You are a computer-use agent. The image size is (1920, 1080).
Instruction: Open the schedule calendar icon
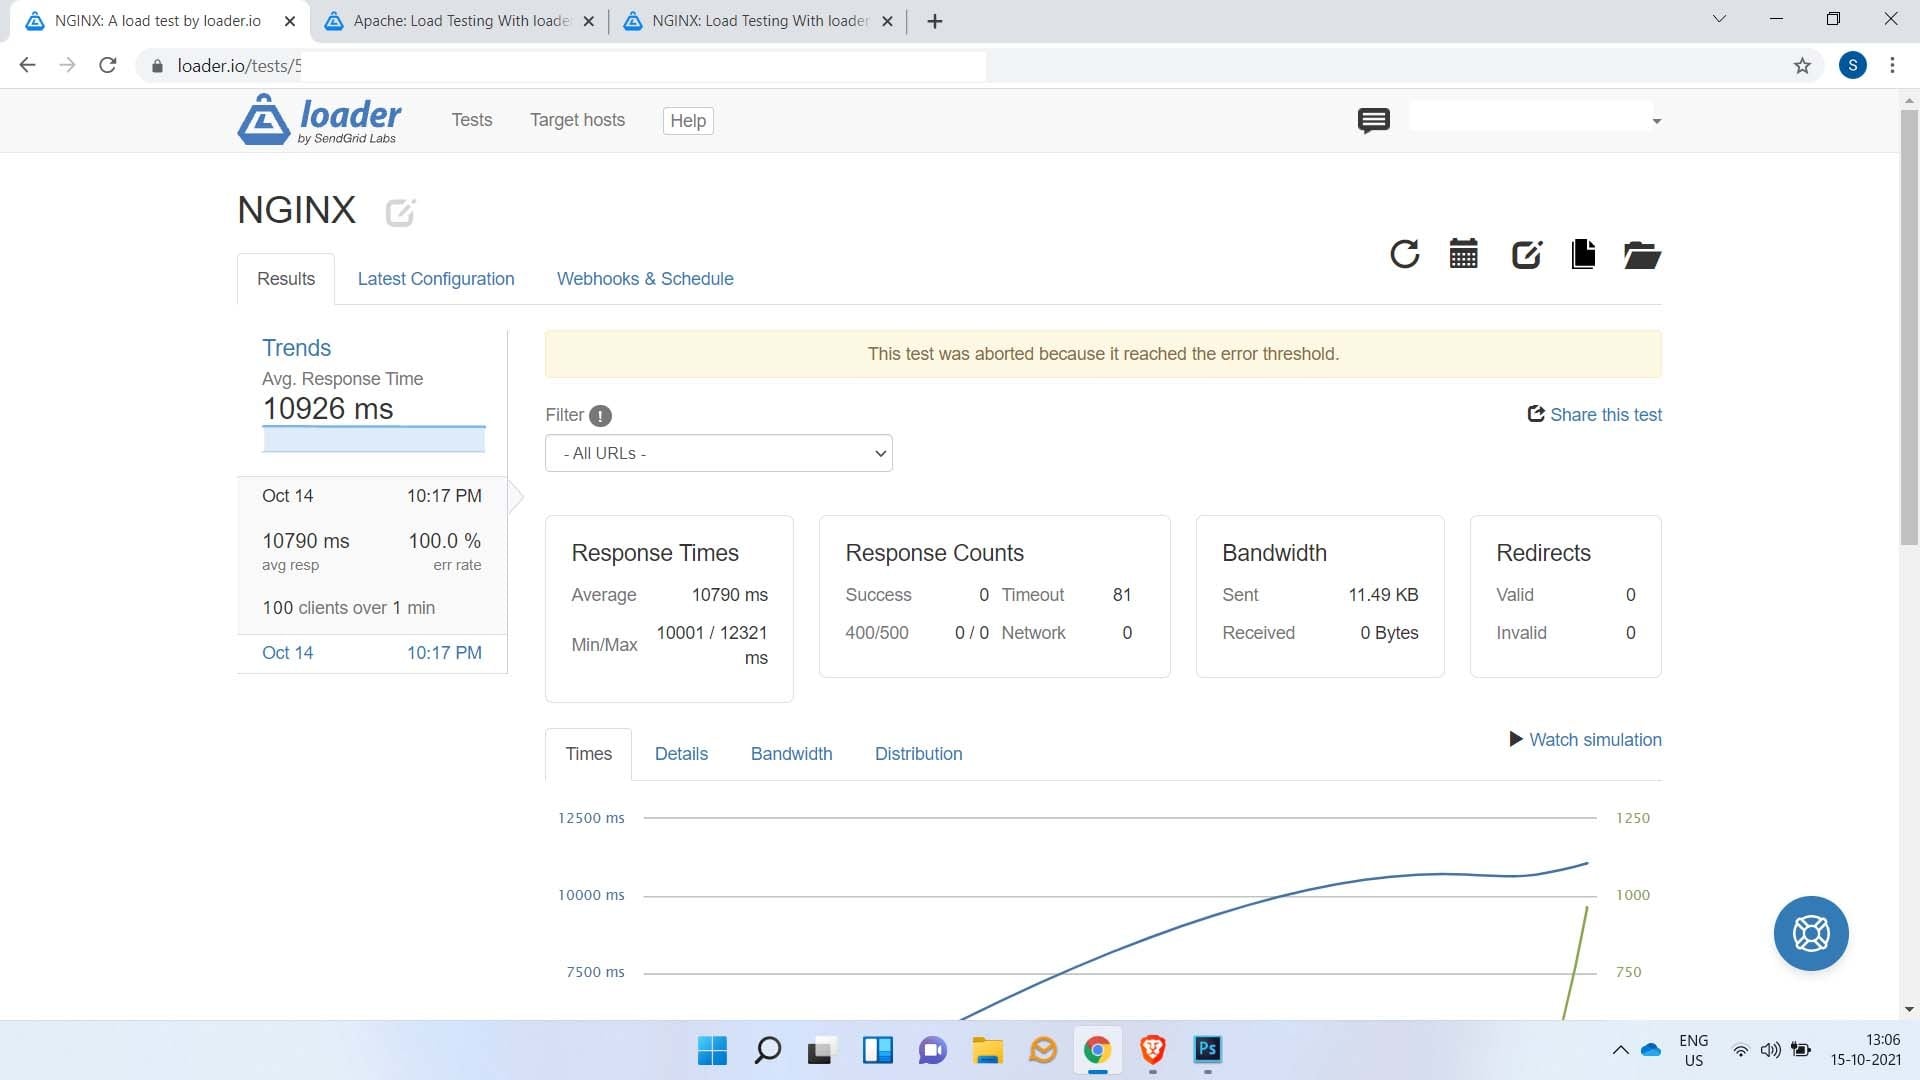pos(1463,254)
